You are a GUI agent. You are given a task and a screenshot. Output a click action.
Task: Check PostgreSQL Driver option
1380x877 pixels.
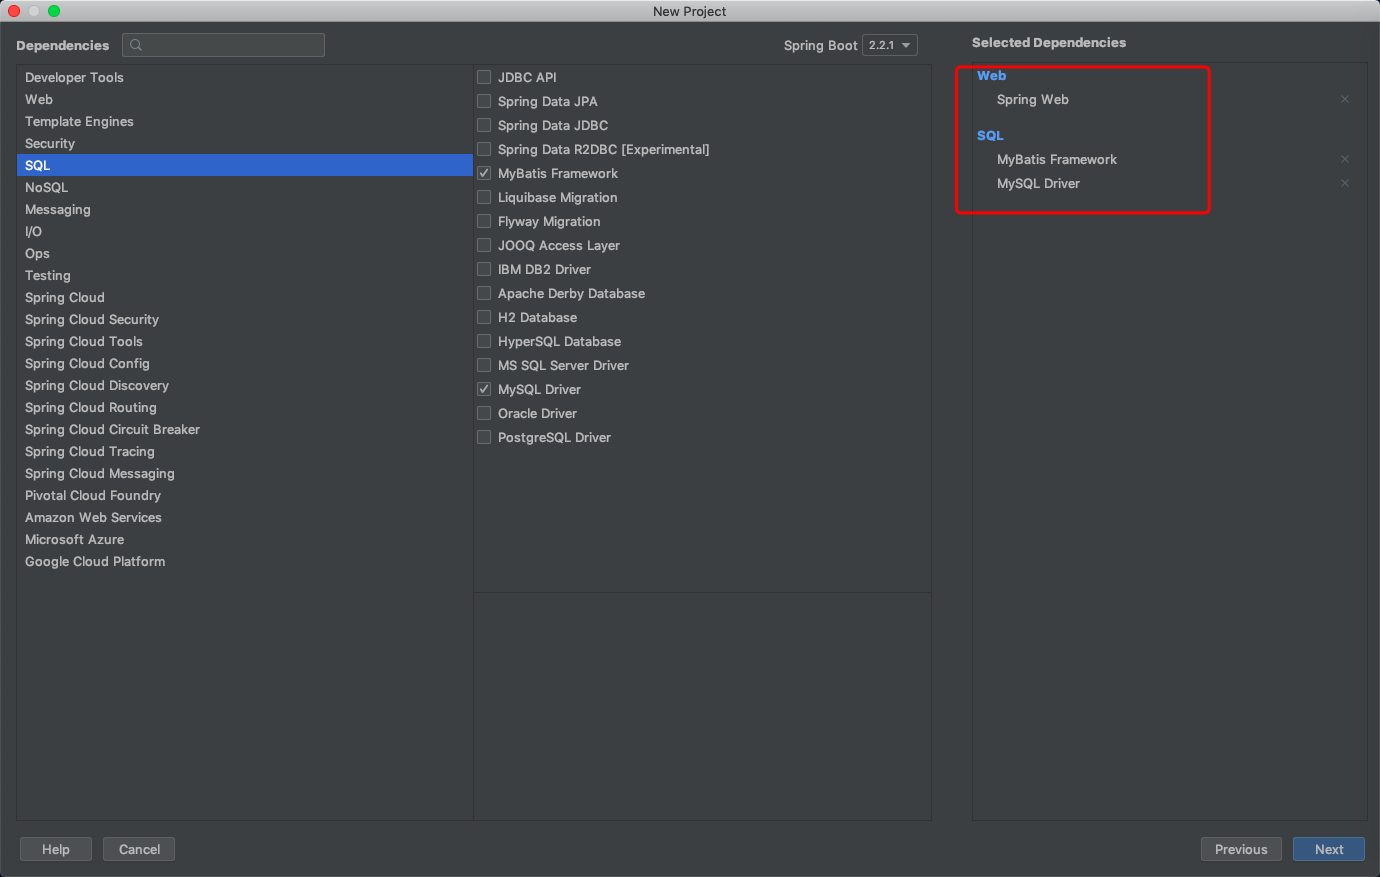pos(484,437)
